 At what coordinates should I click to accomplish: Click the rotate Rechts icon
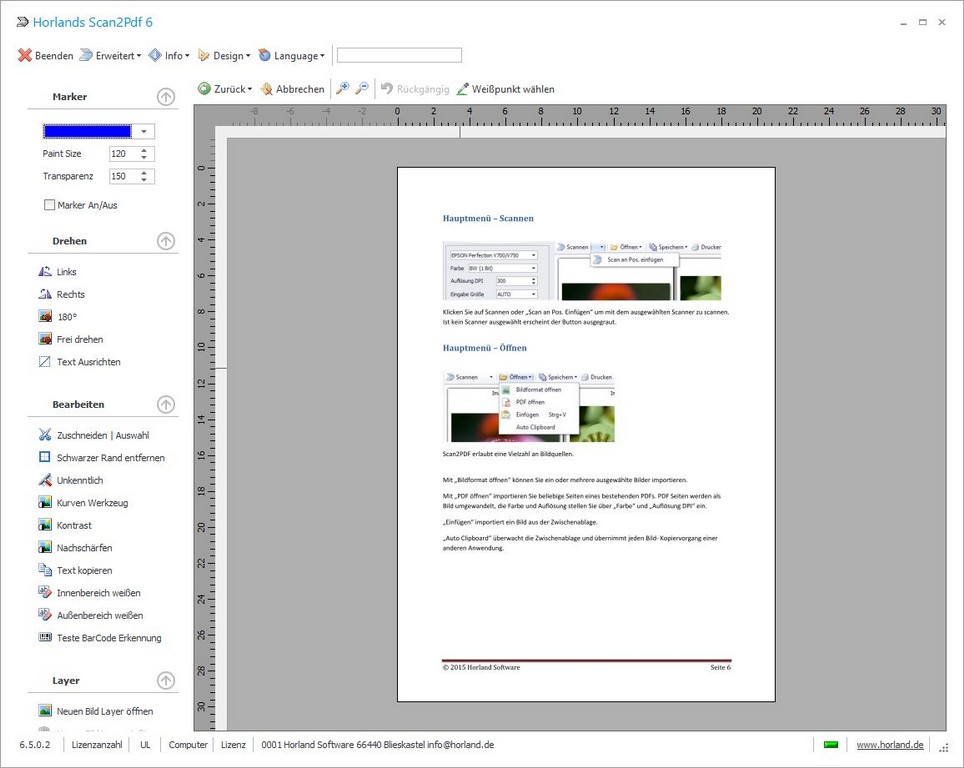45,294
